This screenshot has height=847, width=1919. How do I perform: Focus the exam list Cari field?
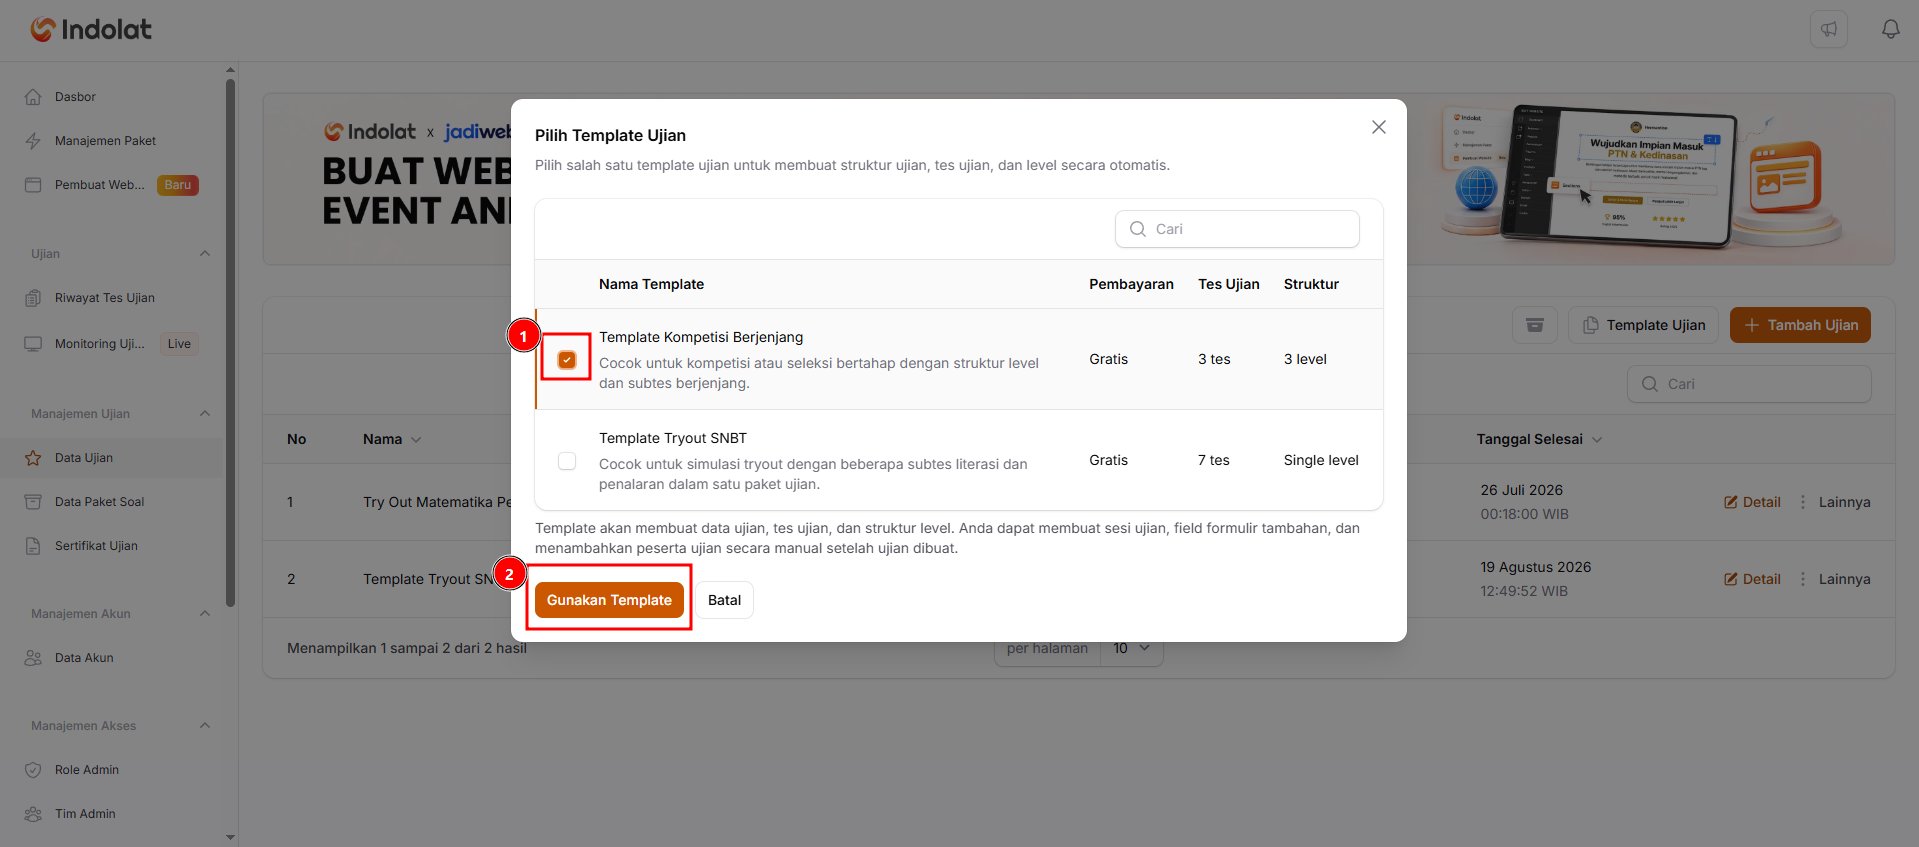(1749, 384)
